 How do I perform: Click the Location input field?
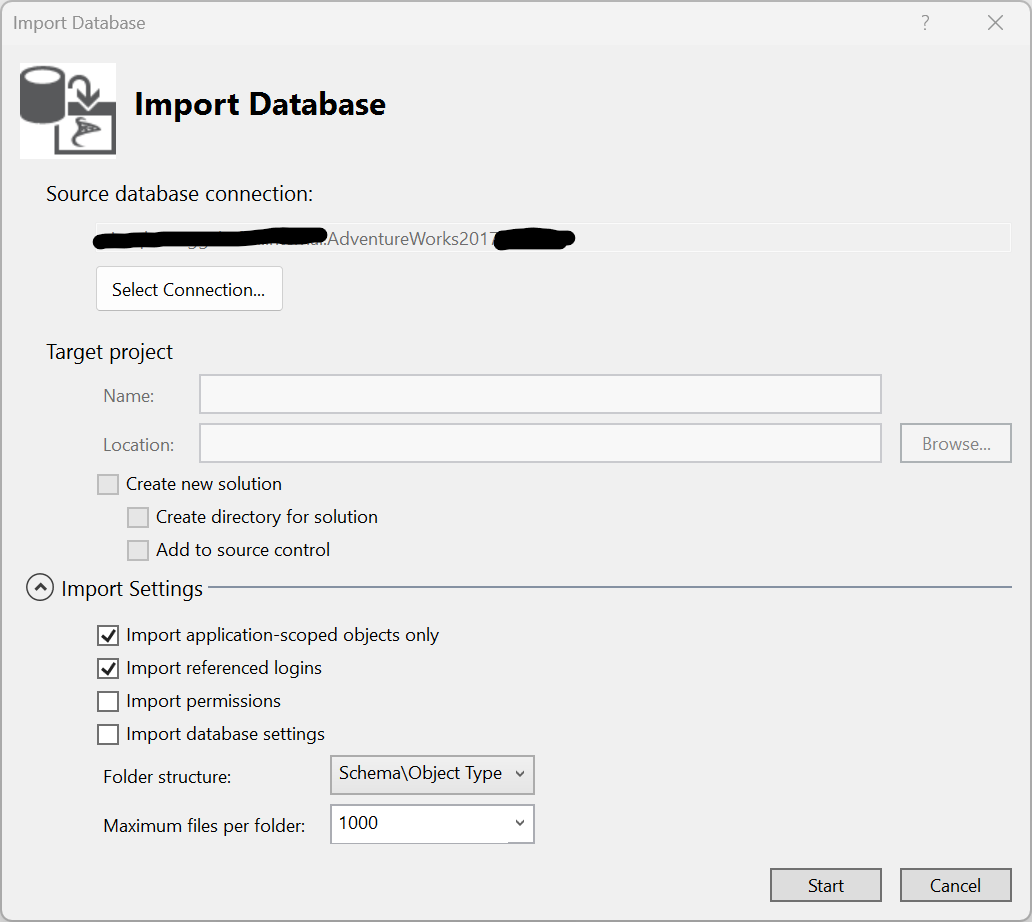540,443
